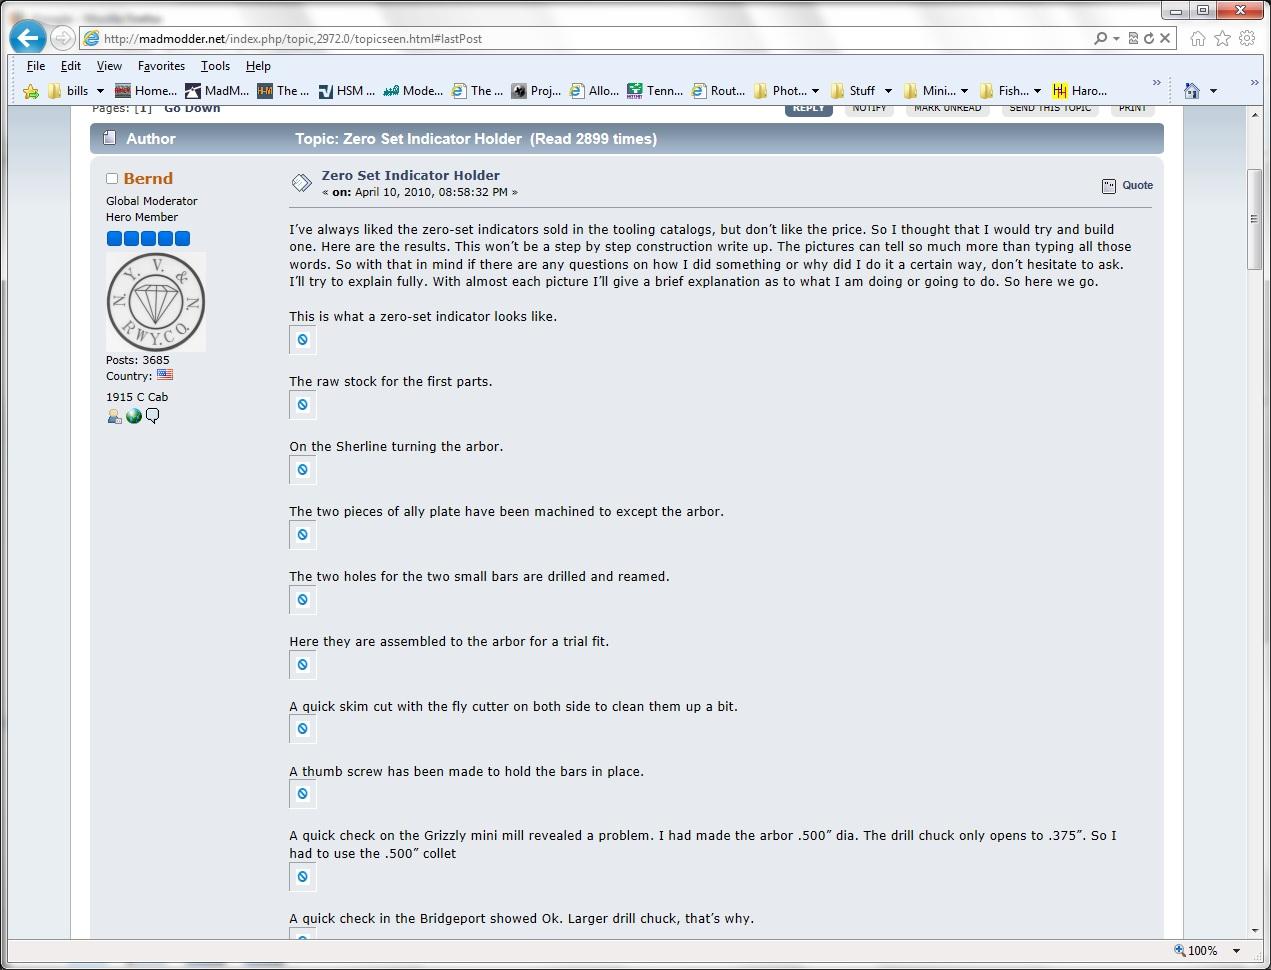Expand the bills folder dropdown arrow
Screen dimensions: 1271x970
(100, 91)
